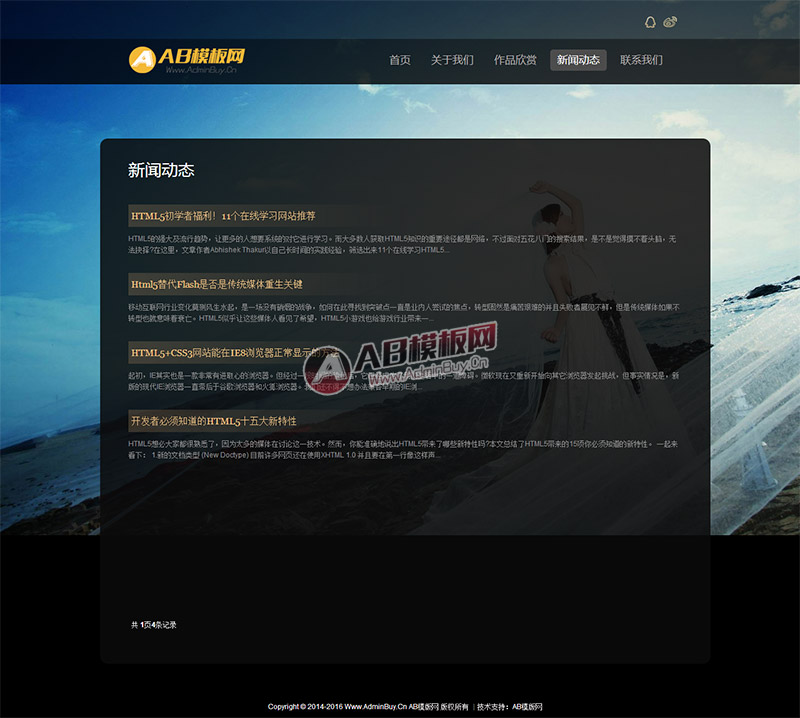This screenshot has width=800, height=718.
Task: Click the AB模板网 logo in header
Action: click(x=187, y=60)
